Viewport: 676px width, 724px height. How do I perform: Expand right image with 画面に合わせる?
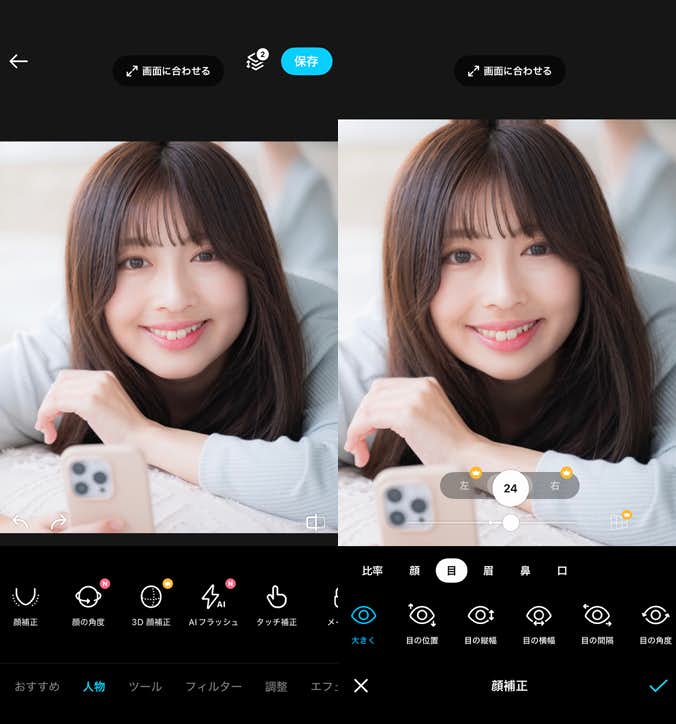pos(509,70)
